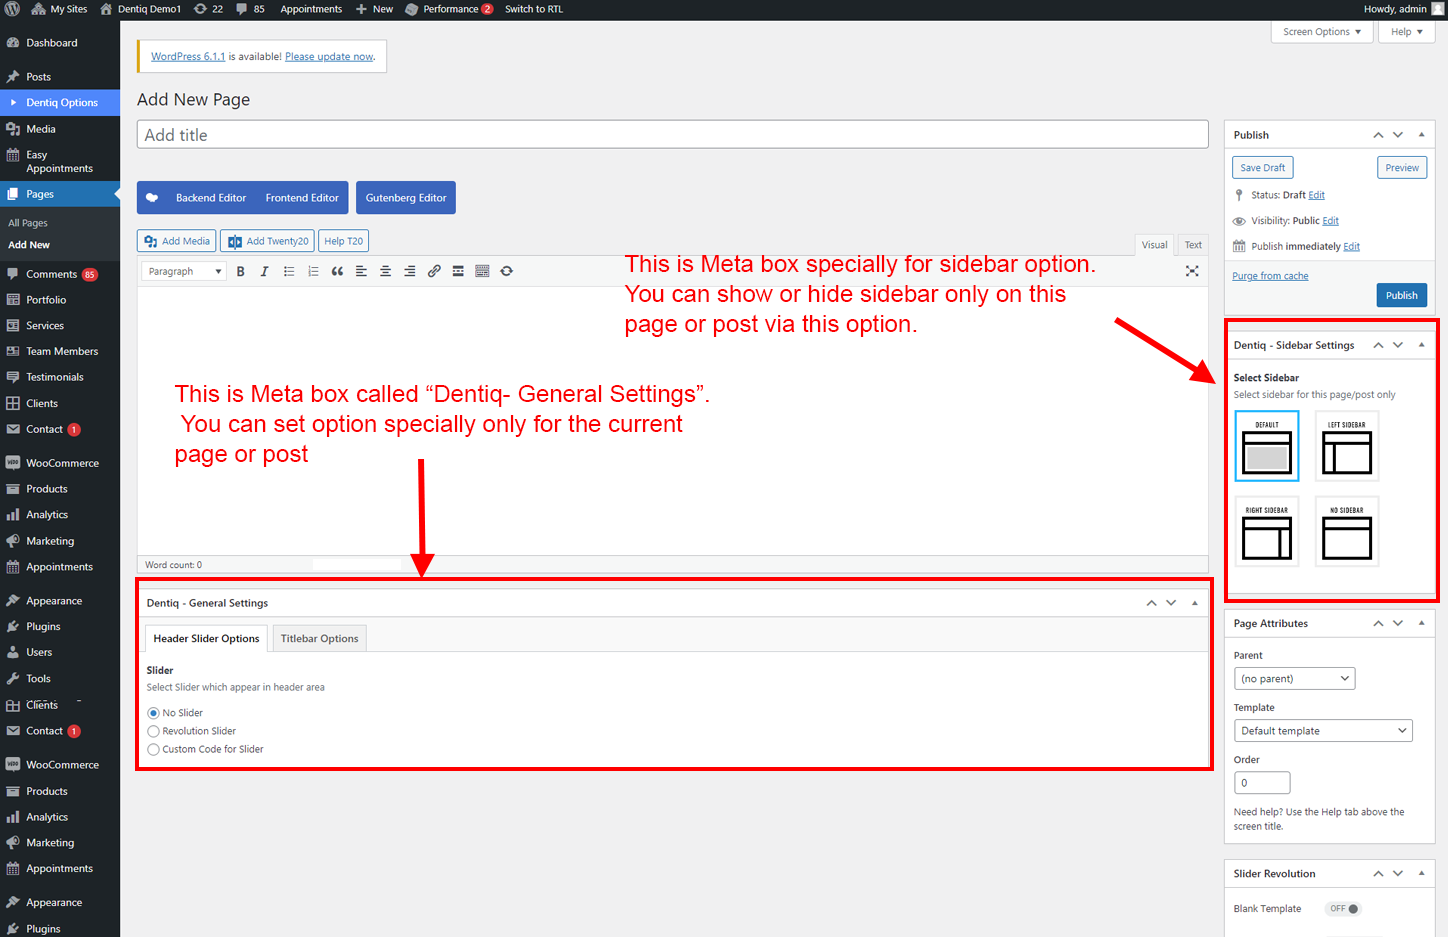Toggle bold formatting in editor toolbar
Screen dimensions: 1448x937
[240, 271]
